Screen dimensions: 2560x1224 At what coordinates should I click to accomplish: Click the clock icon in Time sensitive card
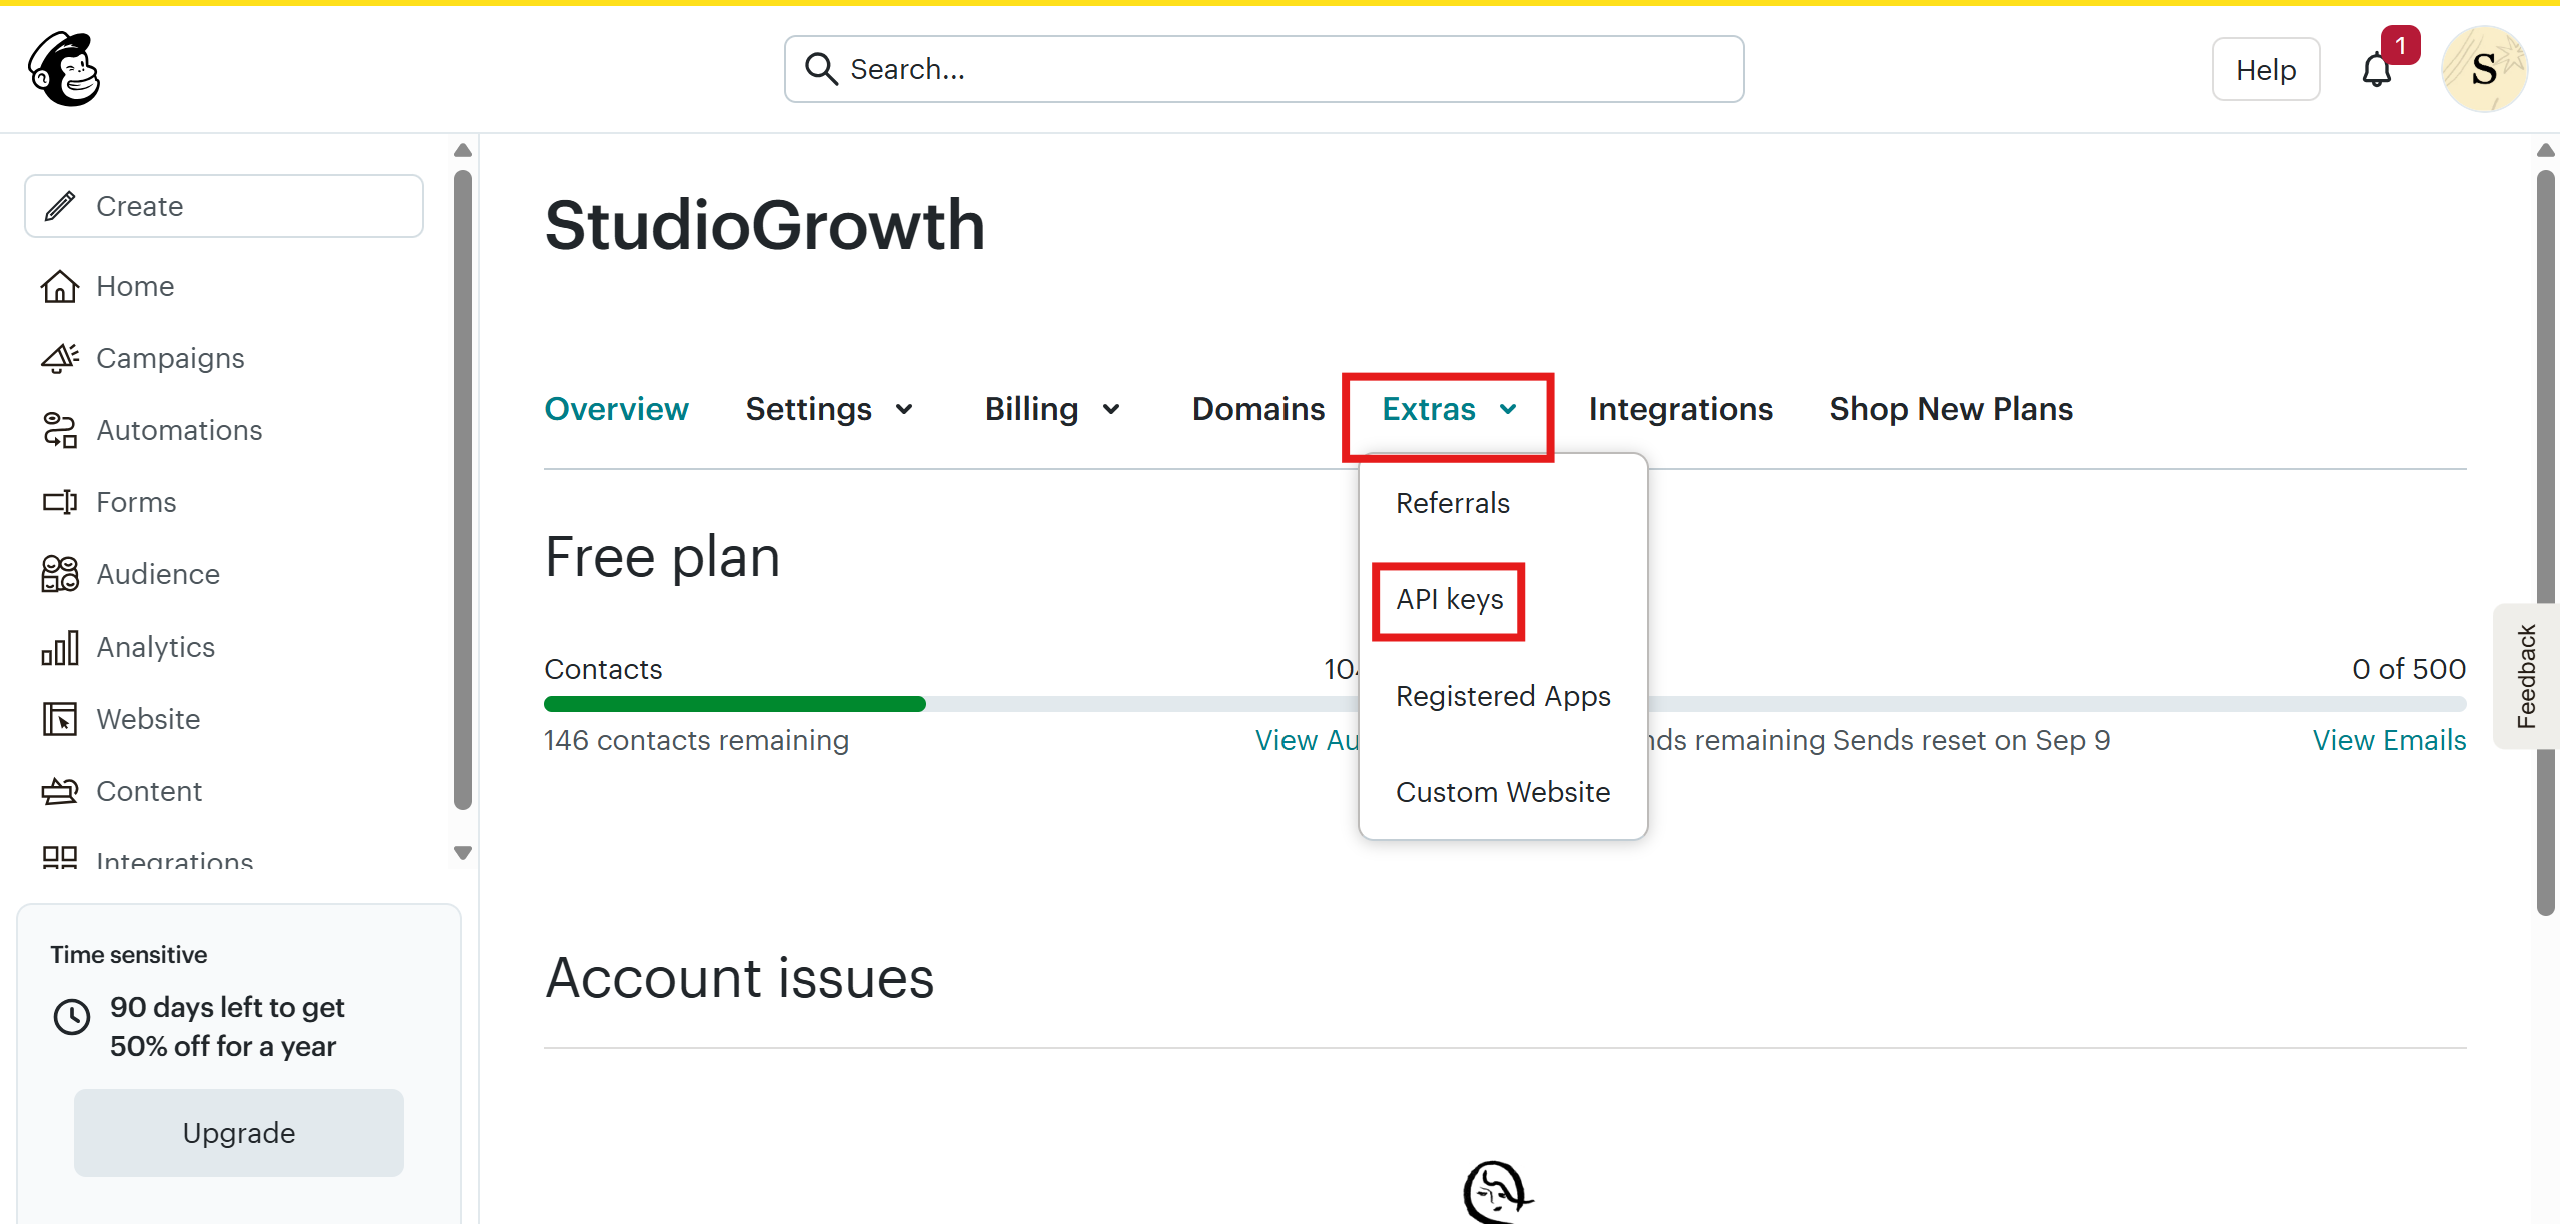[72, 1017]
